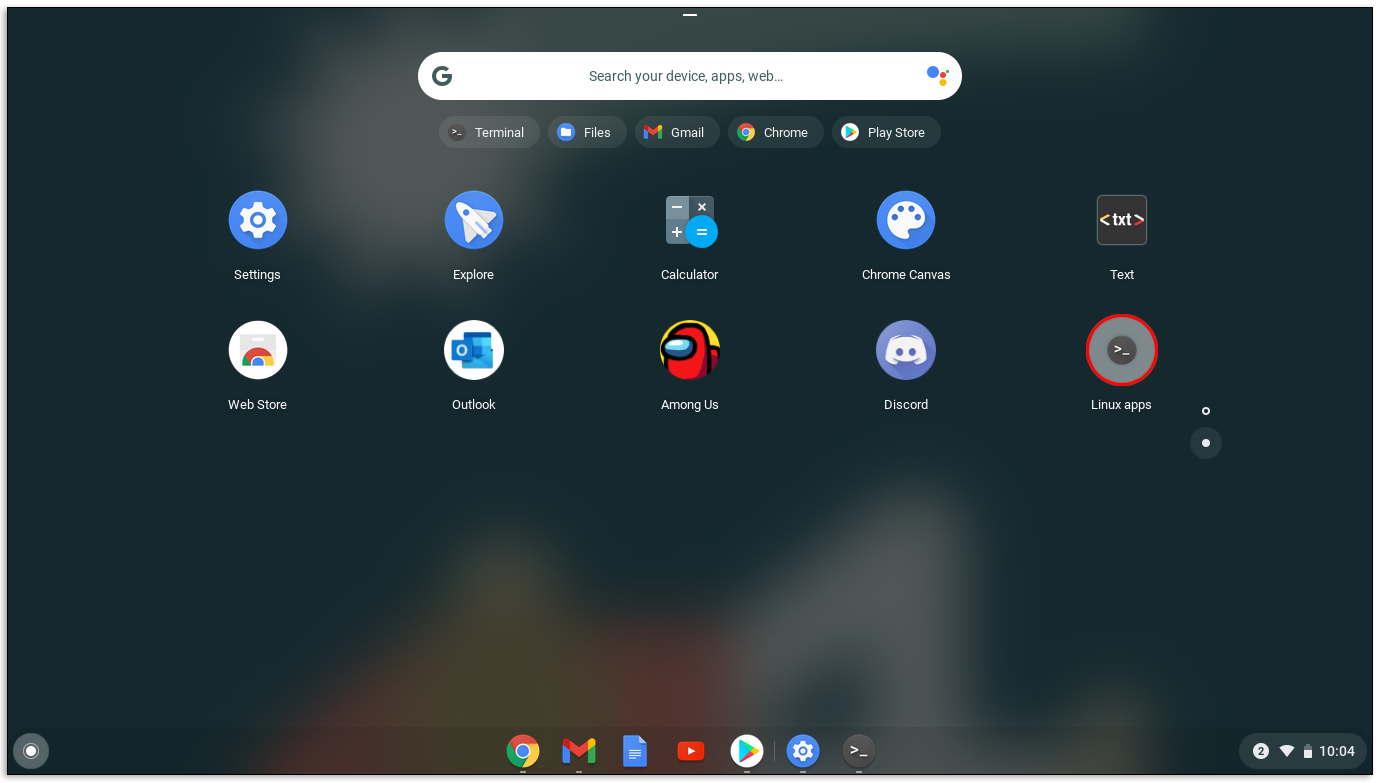Open the Web Store app
The image size is (1381, 783).
pyautogui.click(x=258, y=350)
